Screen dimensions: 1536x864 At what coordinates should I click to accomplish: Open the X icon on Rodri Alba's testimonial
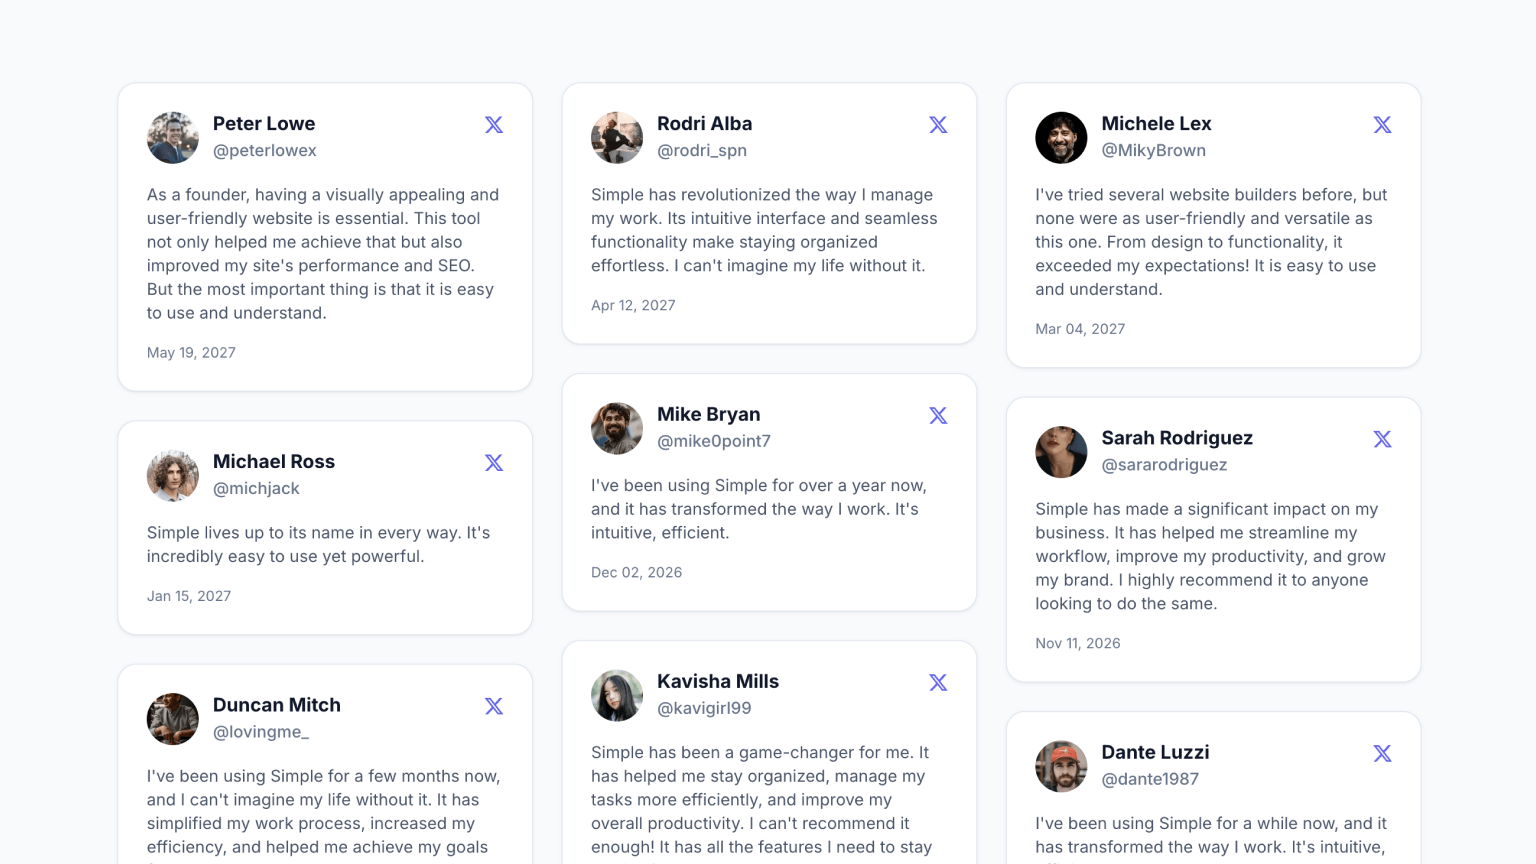pyautogui.click(x=938, y=125)
